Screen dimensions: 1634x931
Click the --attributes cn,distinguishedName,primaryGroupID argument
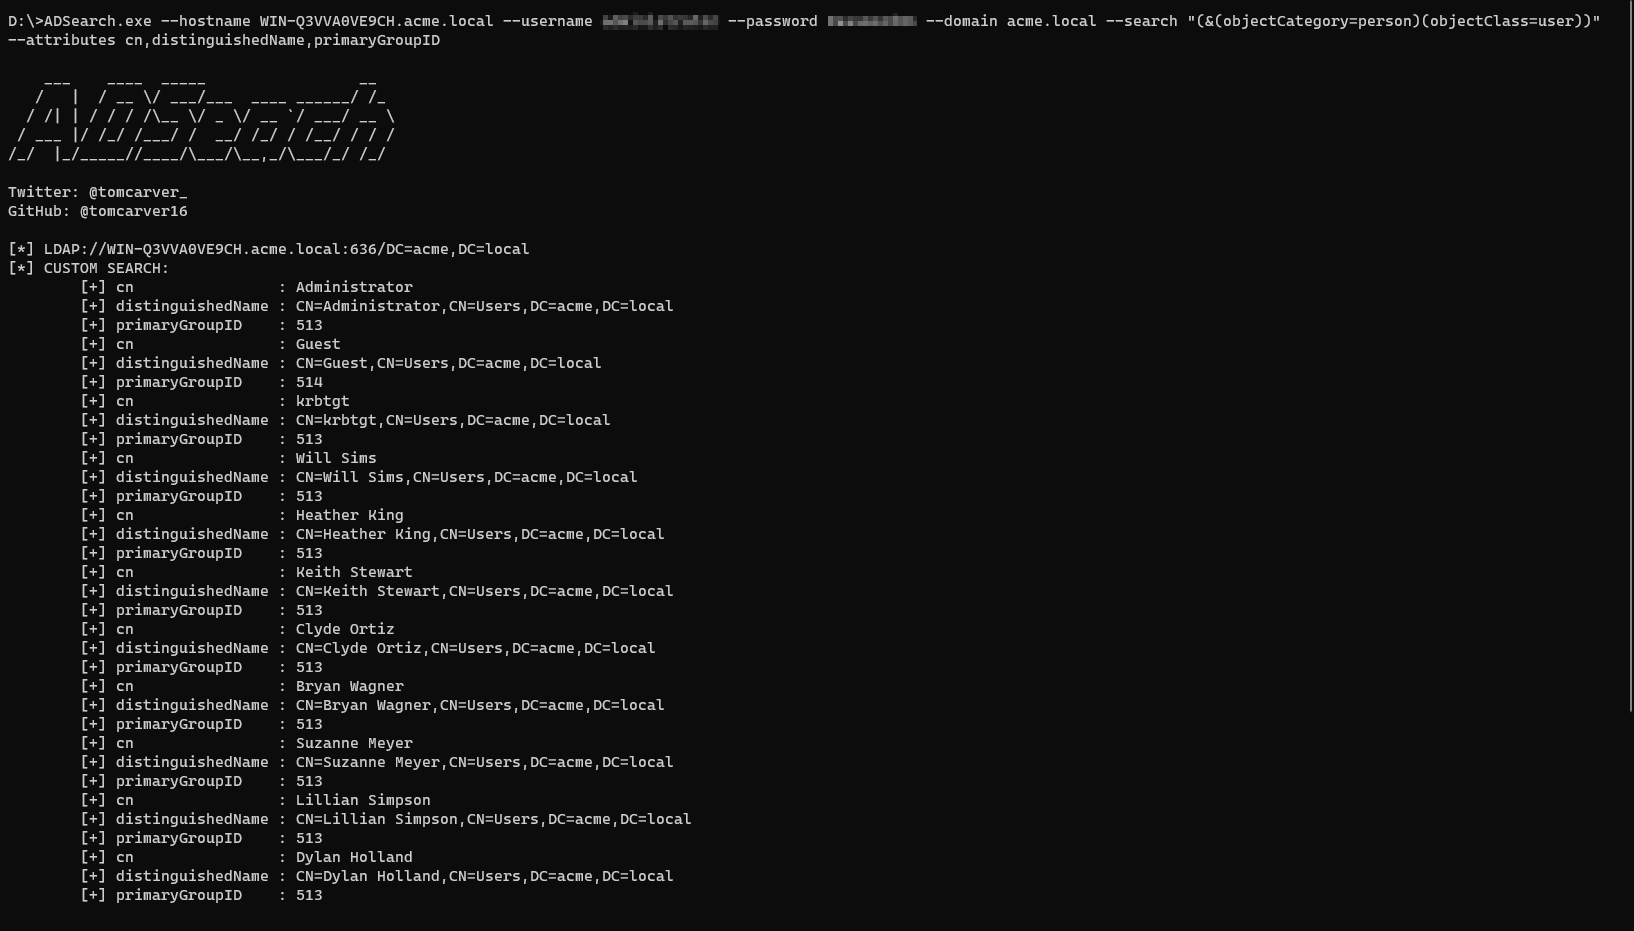224,40
